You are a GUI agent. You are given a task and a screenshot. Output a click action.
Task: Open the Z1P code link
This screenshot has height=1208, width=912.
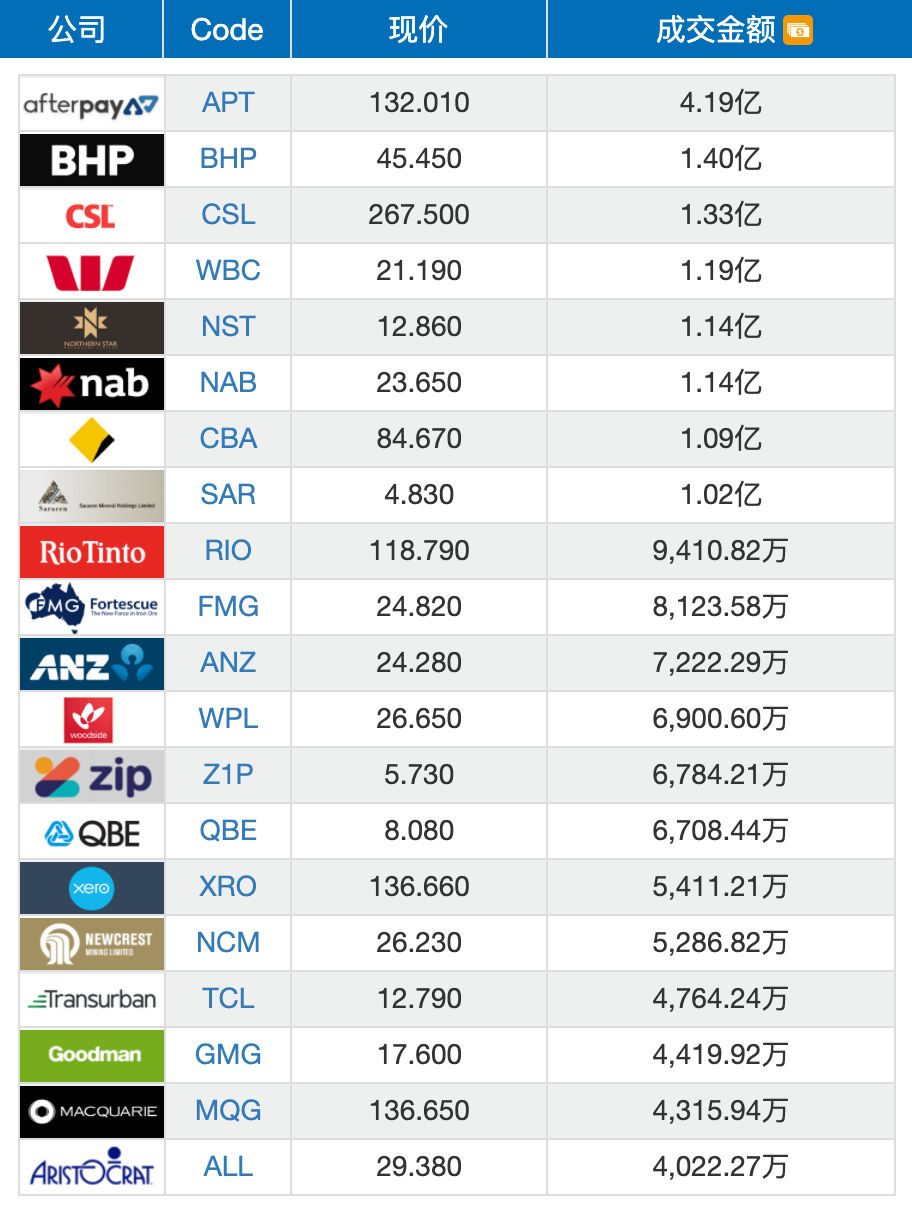228,775
